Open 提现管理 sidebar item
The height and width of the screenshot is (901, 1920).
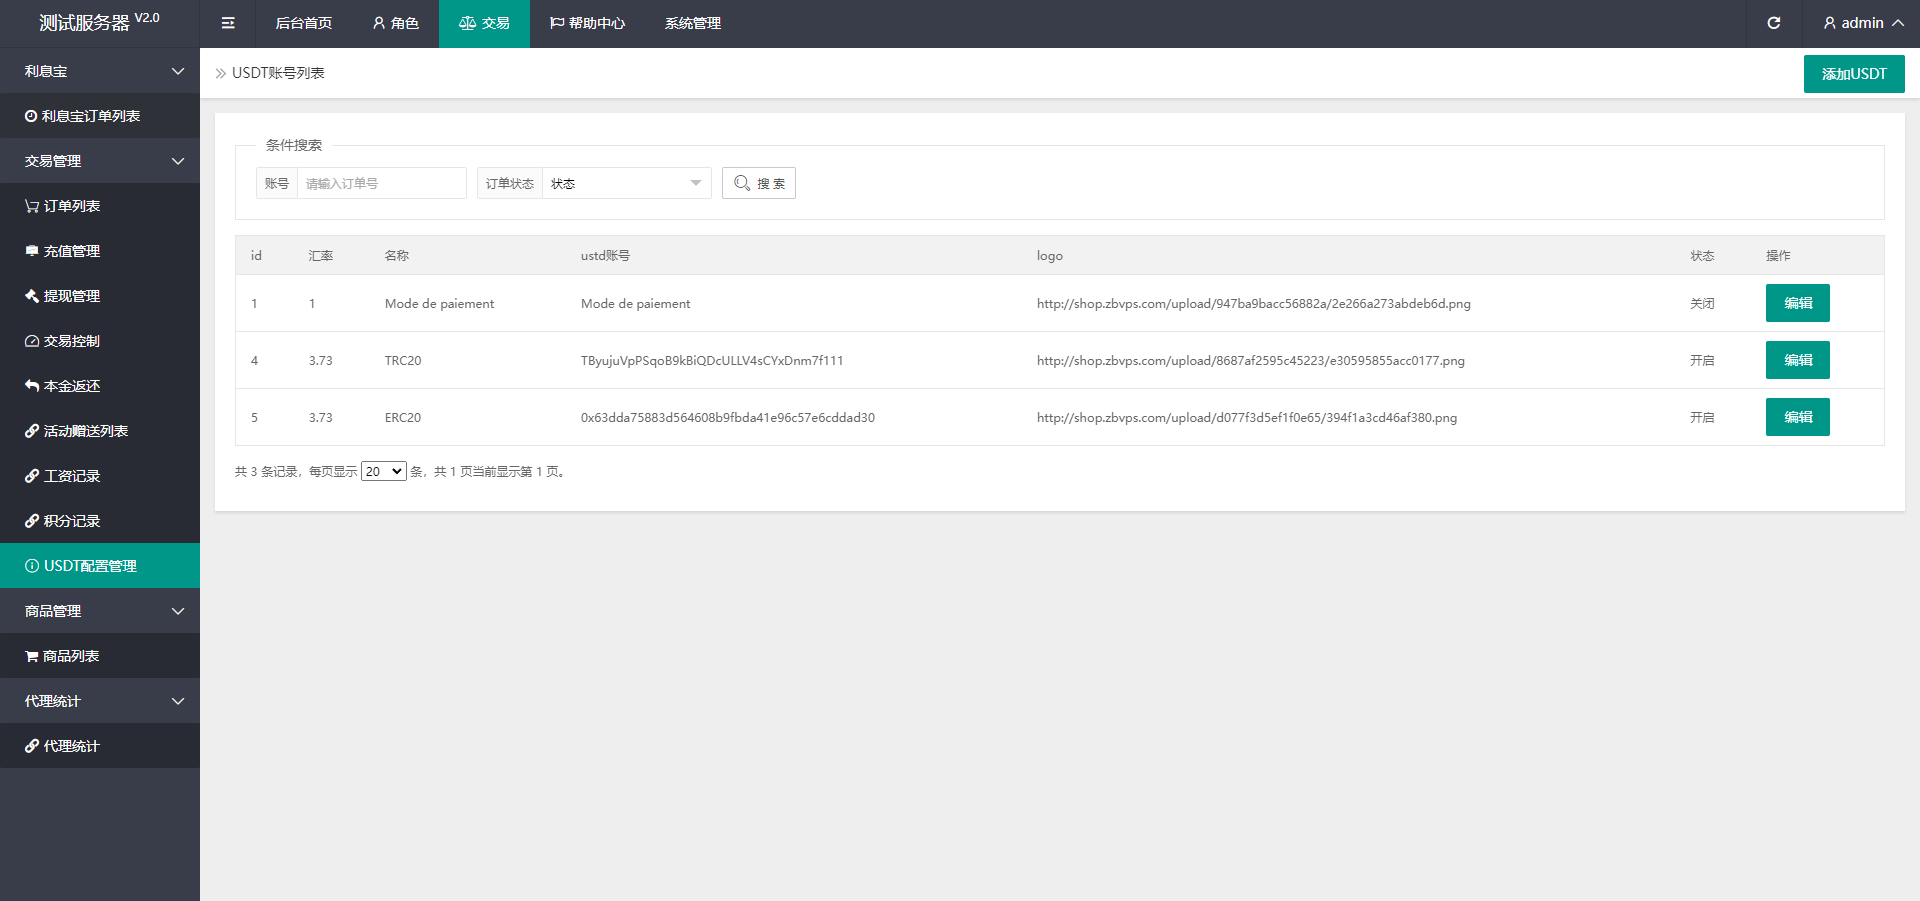(x=100, y=296)
